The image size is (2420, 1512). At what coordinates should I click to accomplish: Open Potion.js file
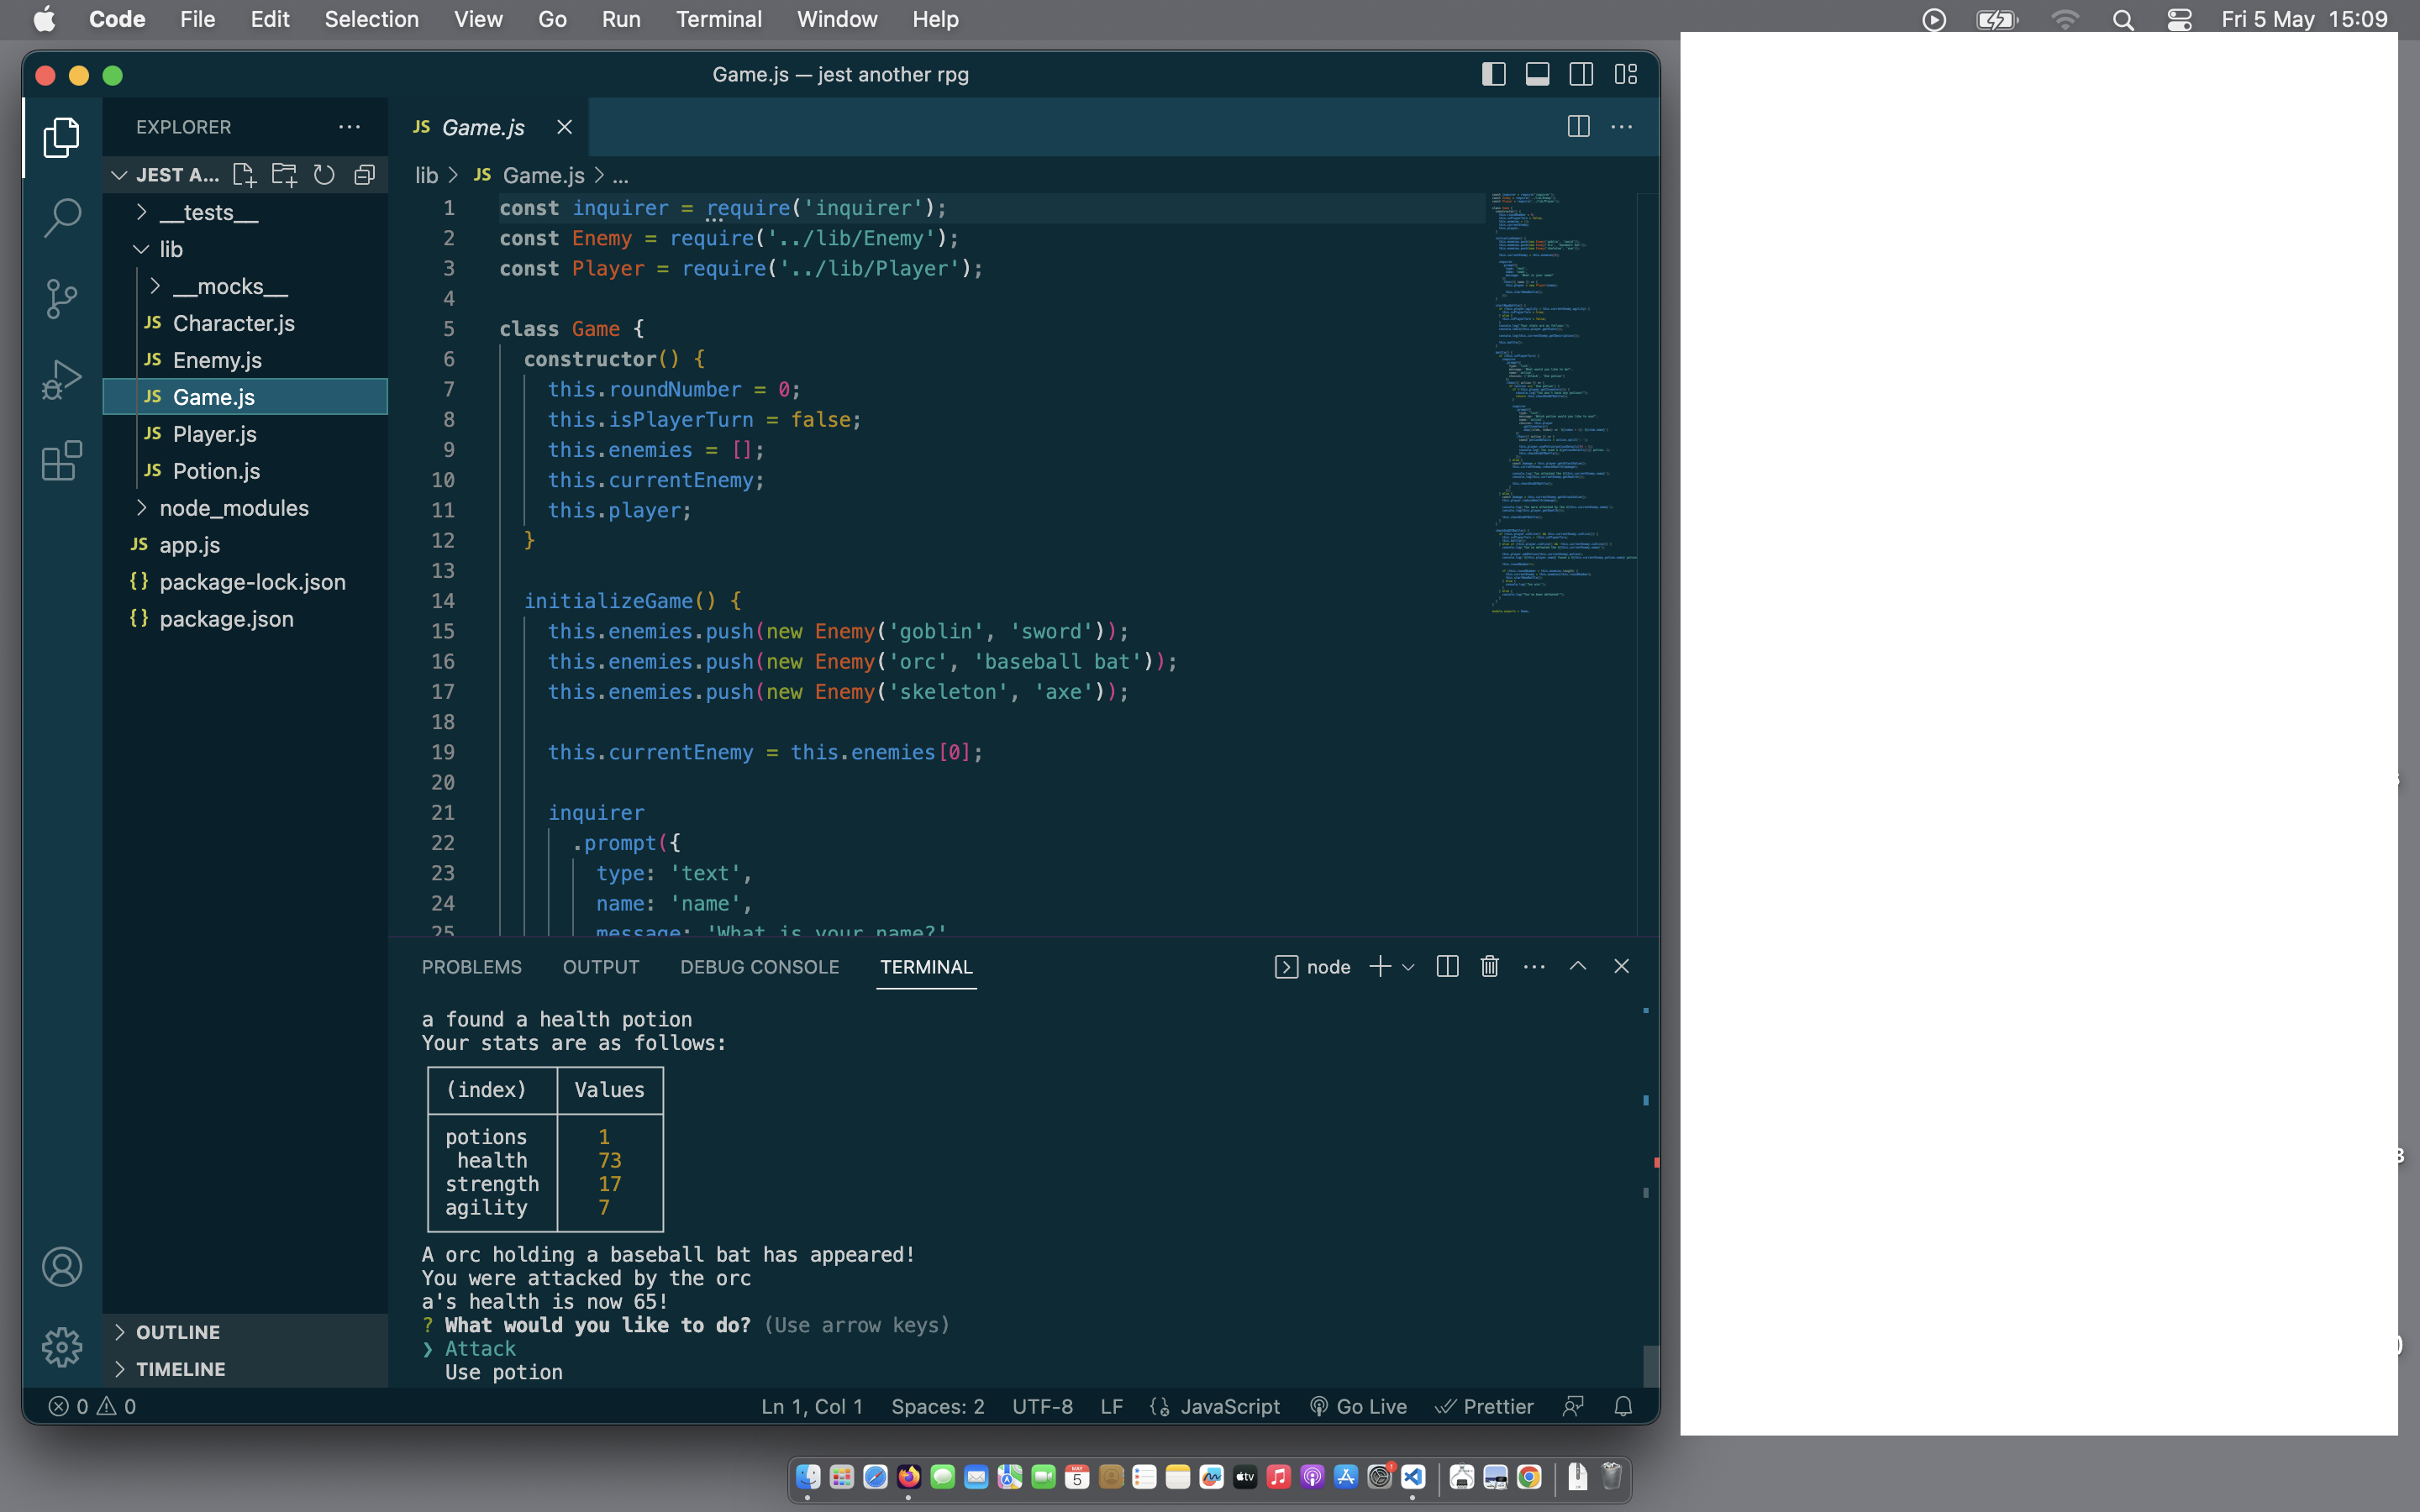[245, 471]
